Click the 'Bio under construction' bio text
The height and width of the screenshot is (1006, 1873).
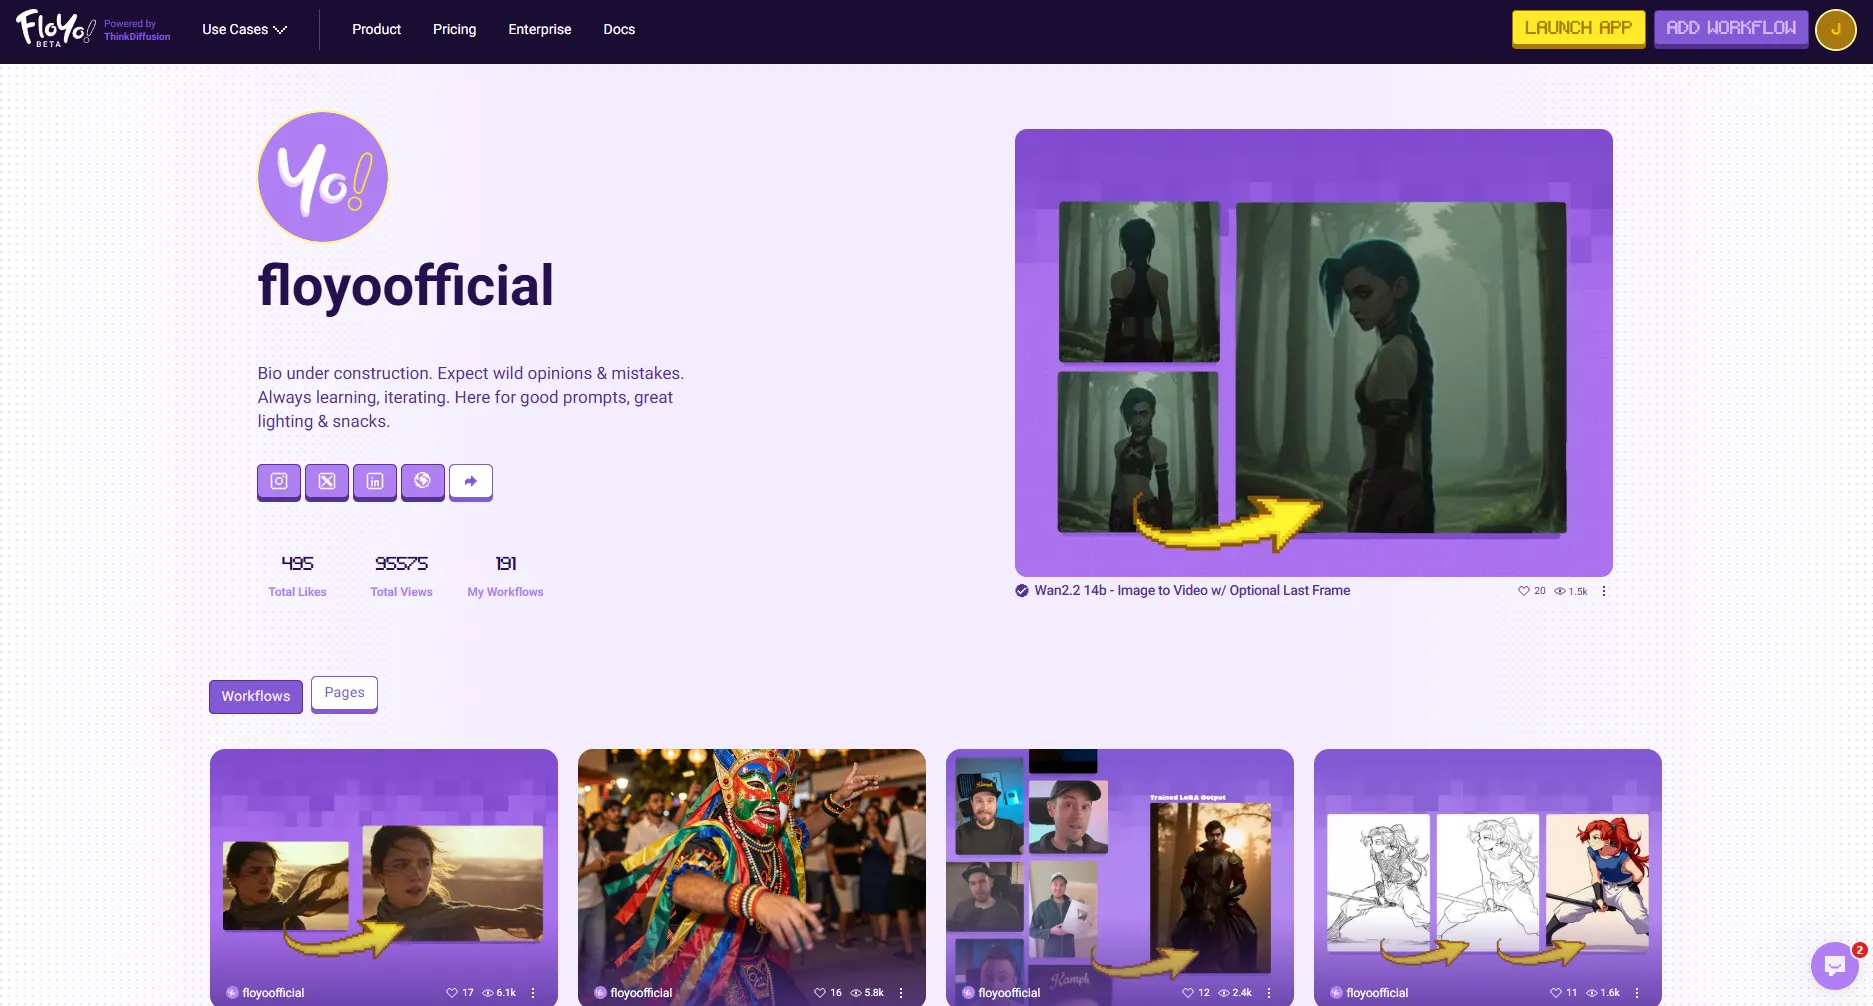click(471, 397)
